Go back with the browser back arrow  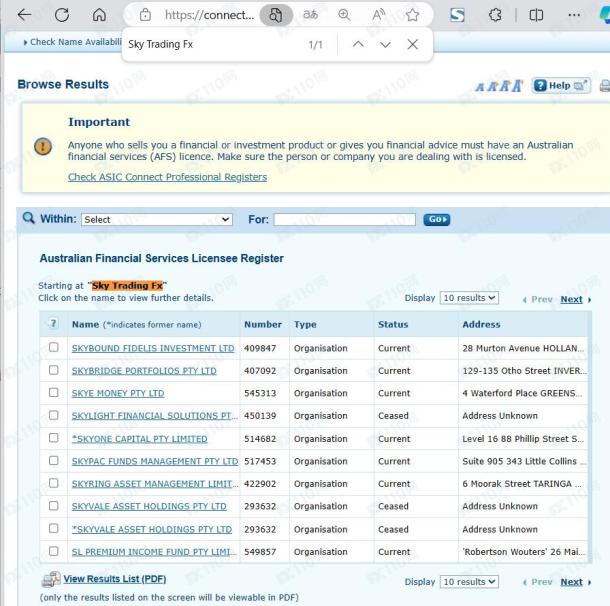25,15
